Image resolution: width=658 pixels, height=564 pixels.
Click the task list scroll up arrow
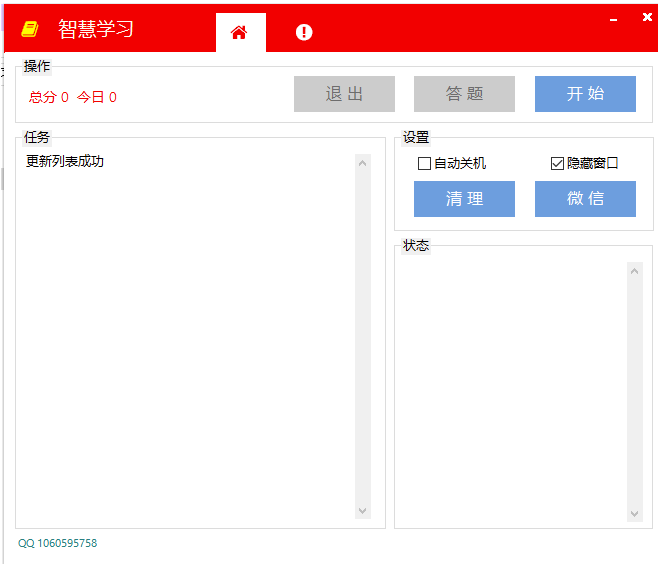(x=362, y=163)
